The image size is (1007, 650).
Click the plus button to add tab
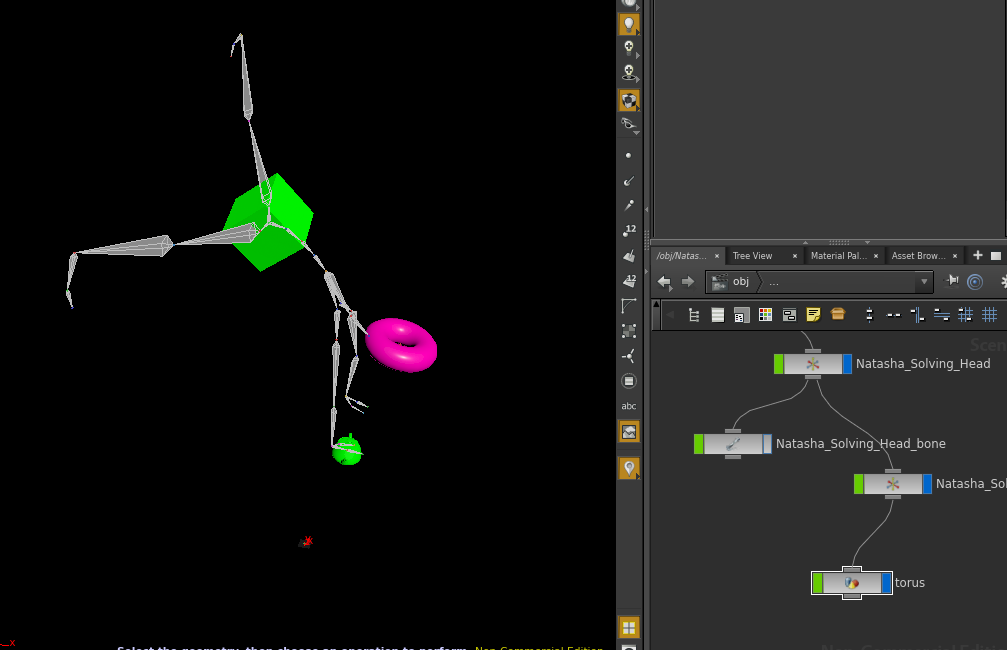click(978, 256)
